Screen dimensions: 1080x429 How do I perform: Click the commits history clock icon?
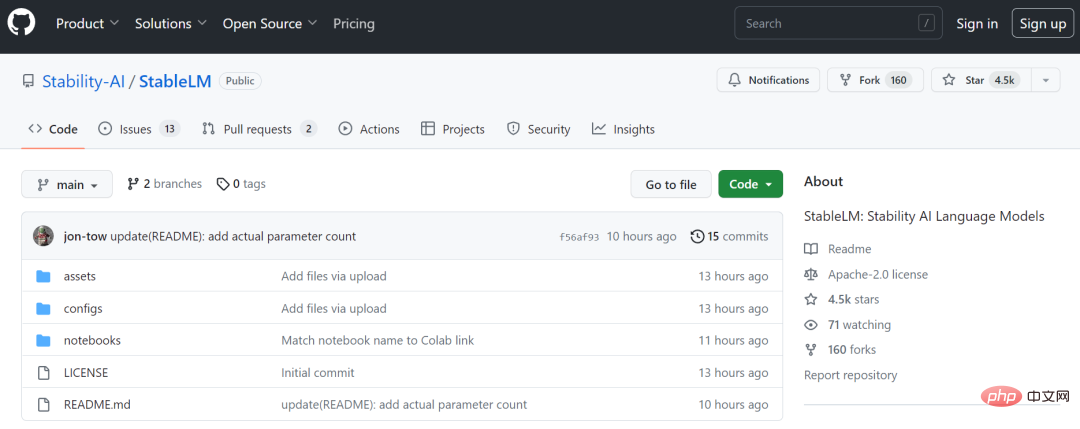[697, 236]
